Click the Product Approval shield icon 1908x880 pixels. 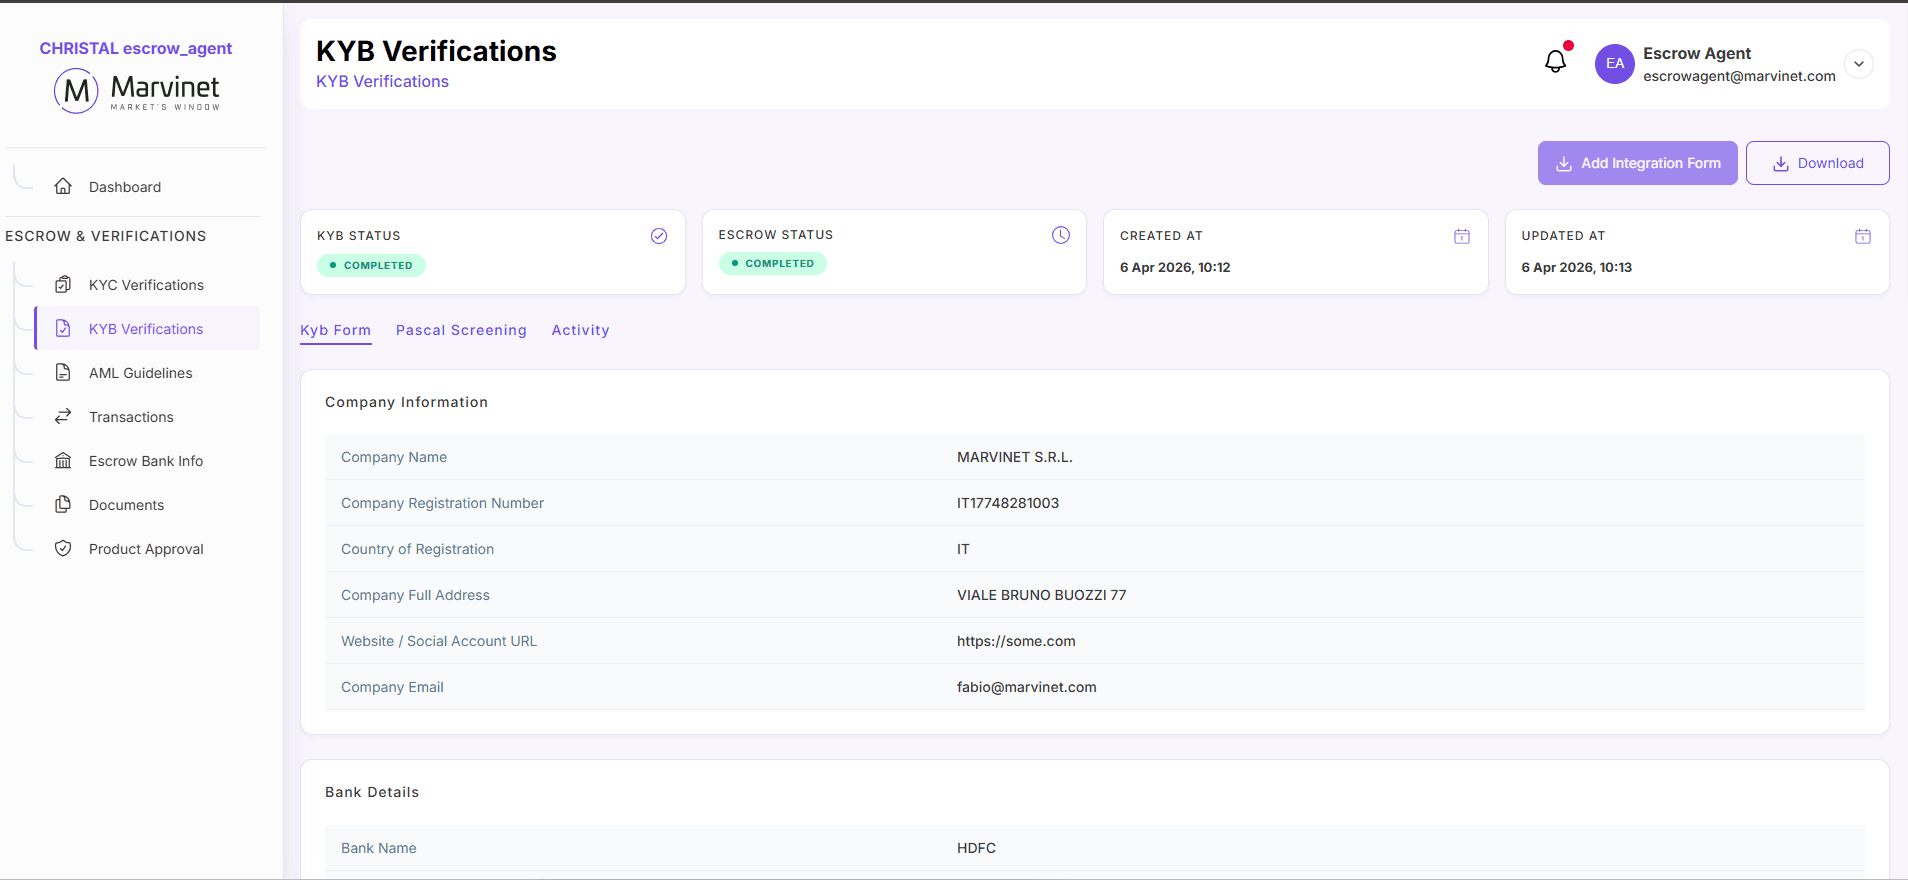63,549
